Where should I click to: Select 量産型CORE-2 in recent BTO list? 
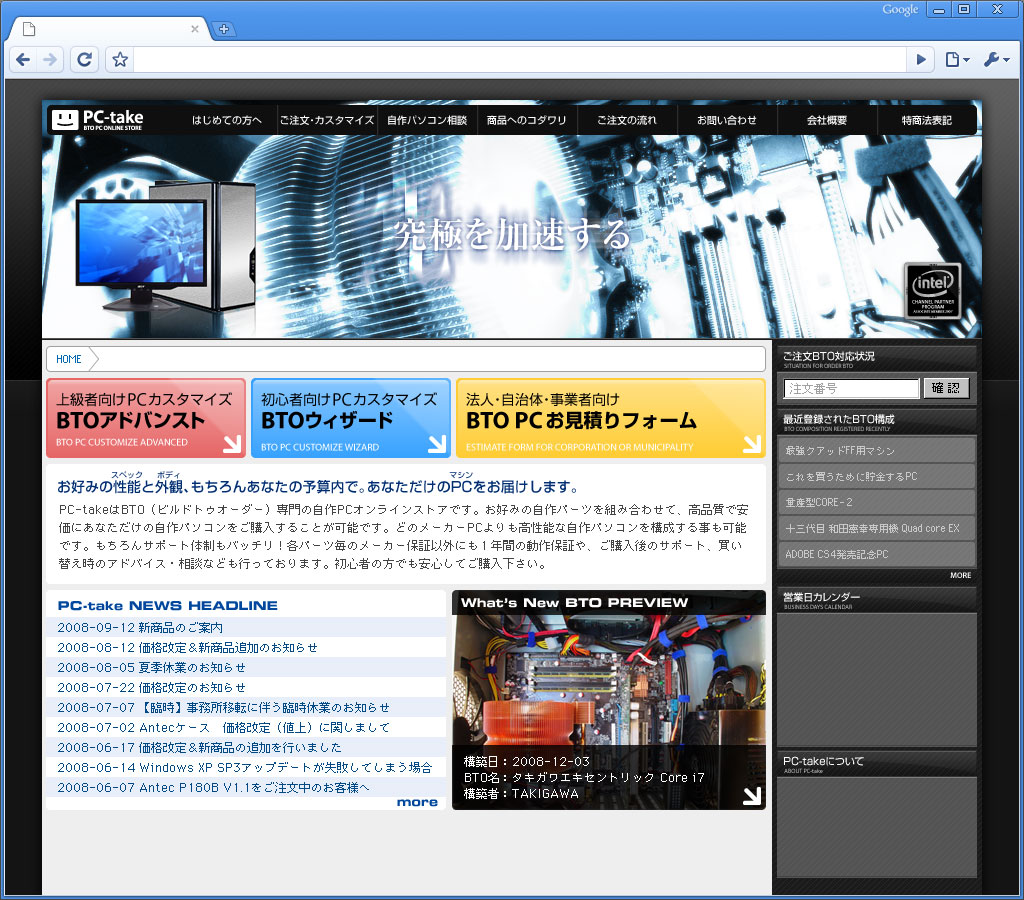[x=876, y=502]
